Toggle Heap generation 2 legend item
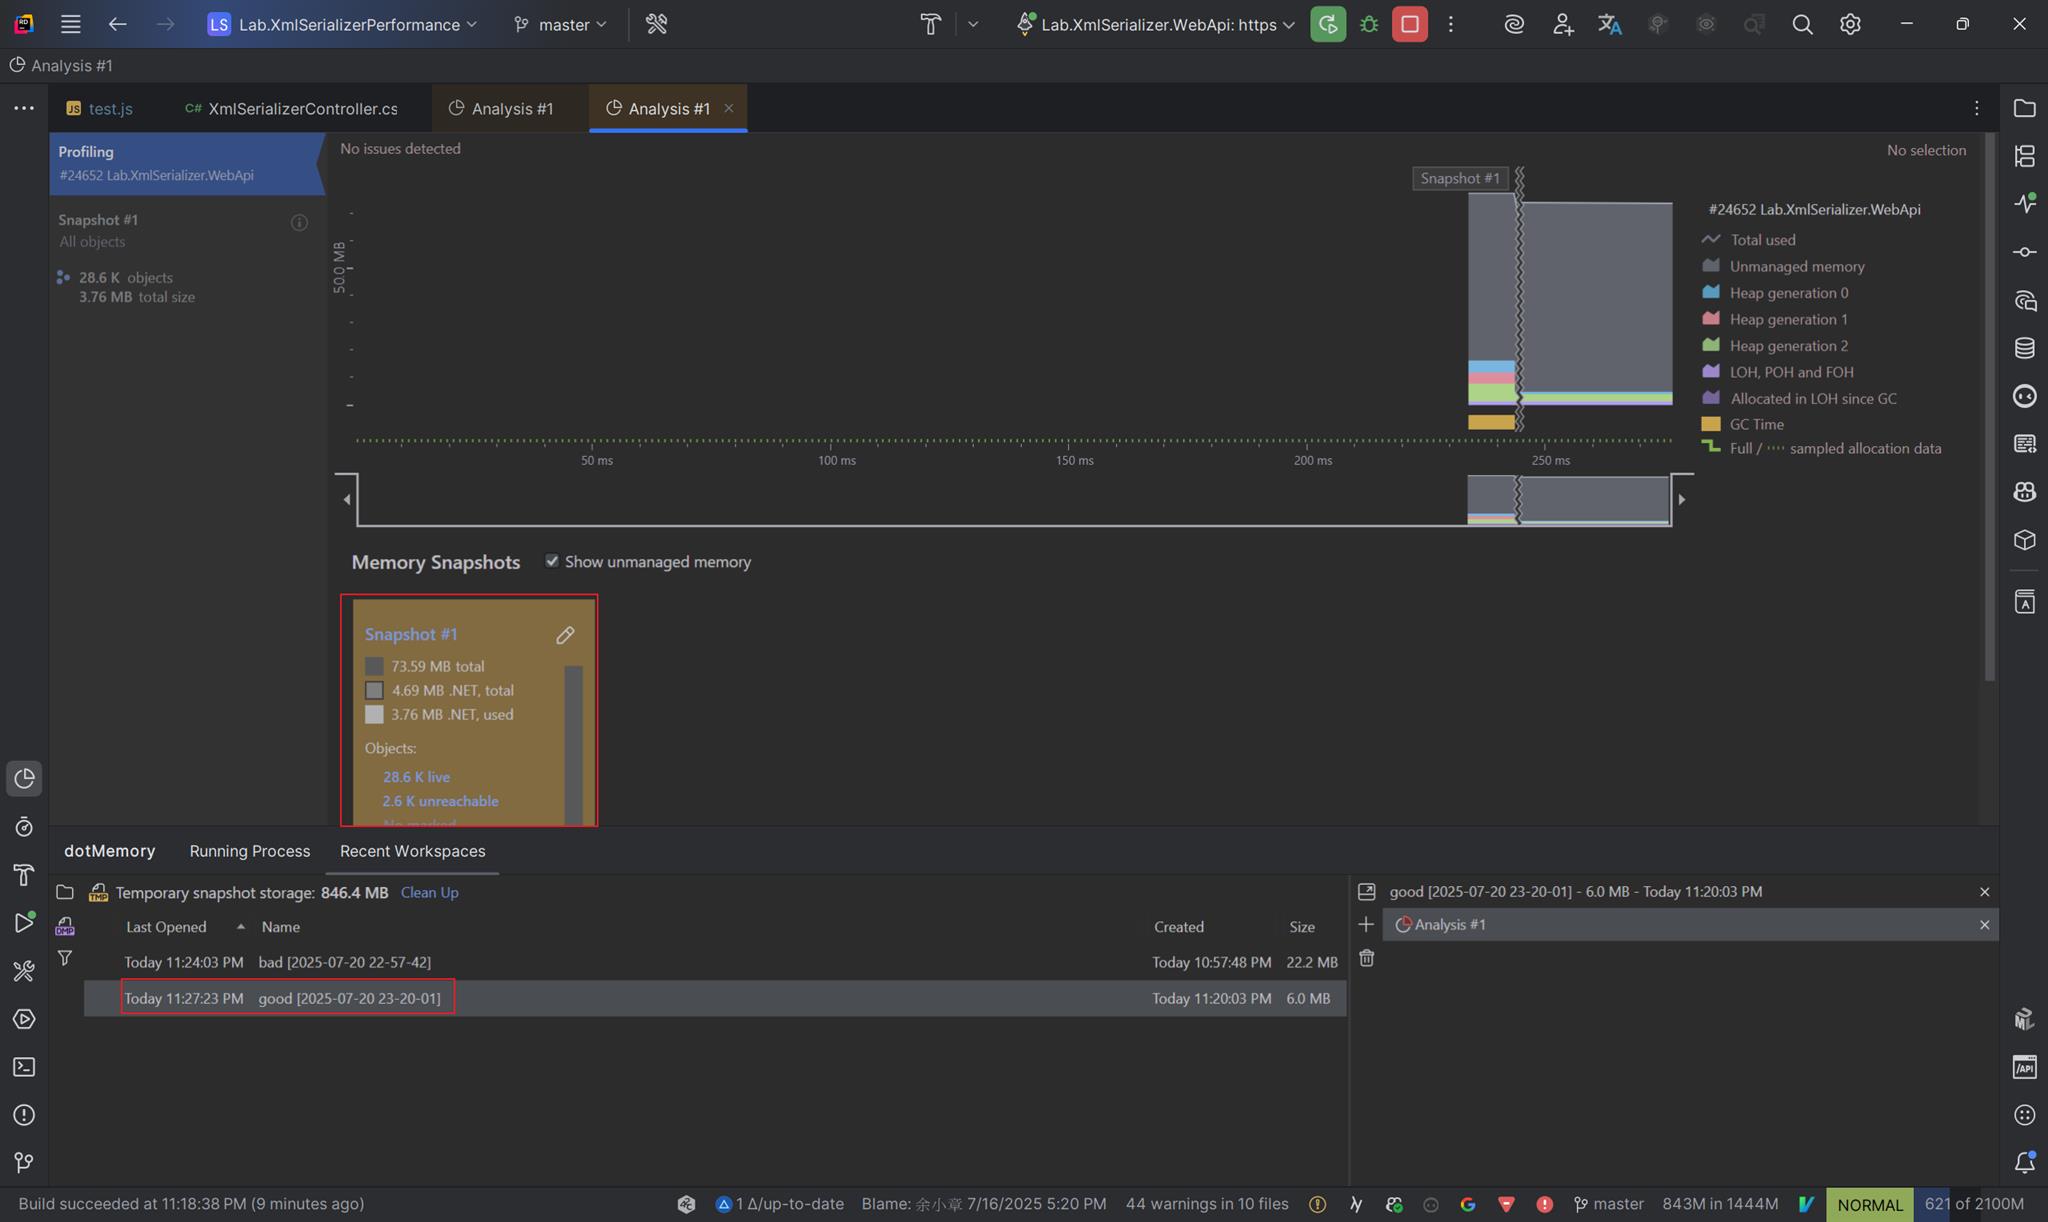 coord(1775,345)
